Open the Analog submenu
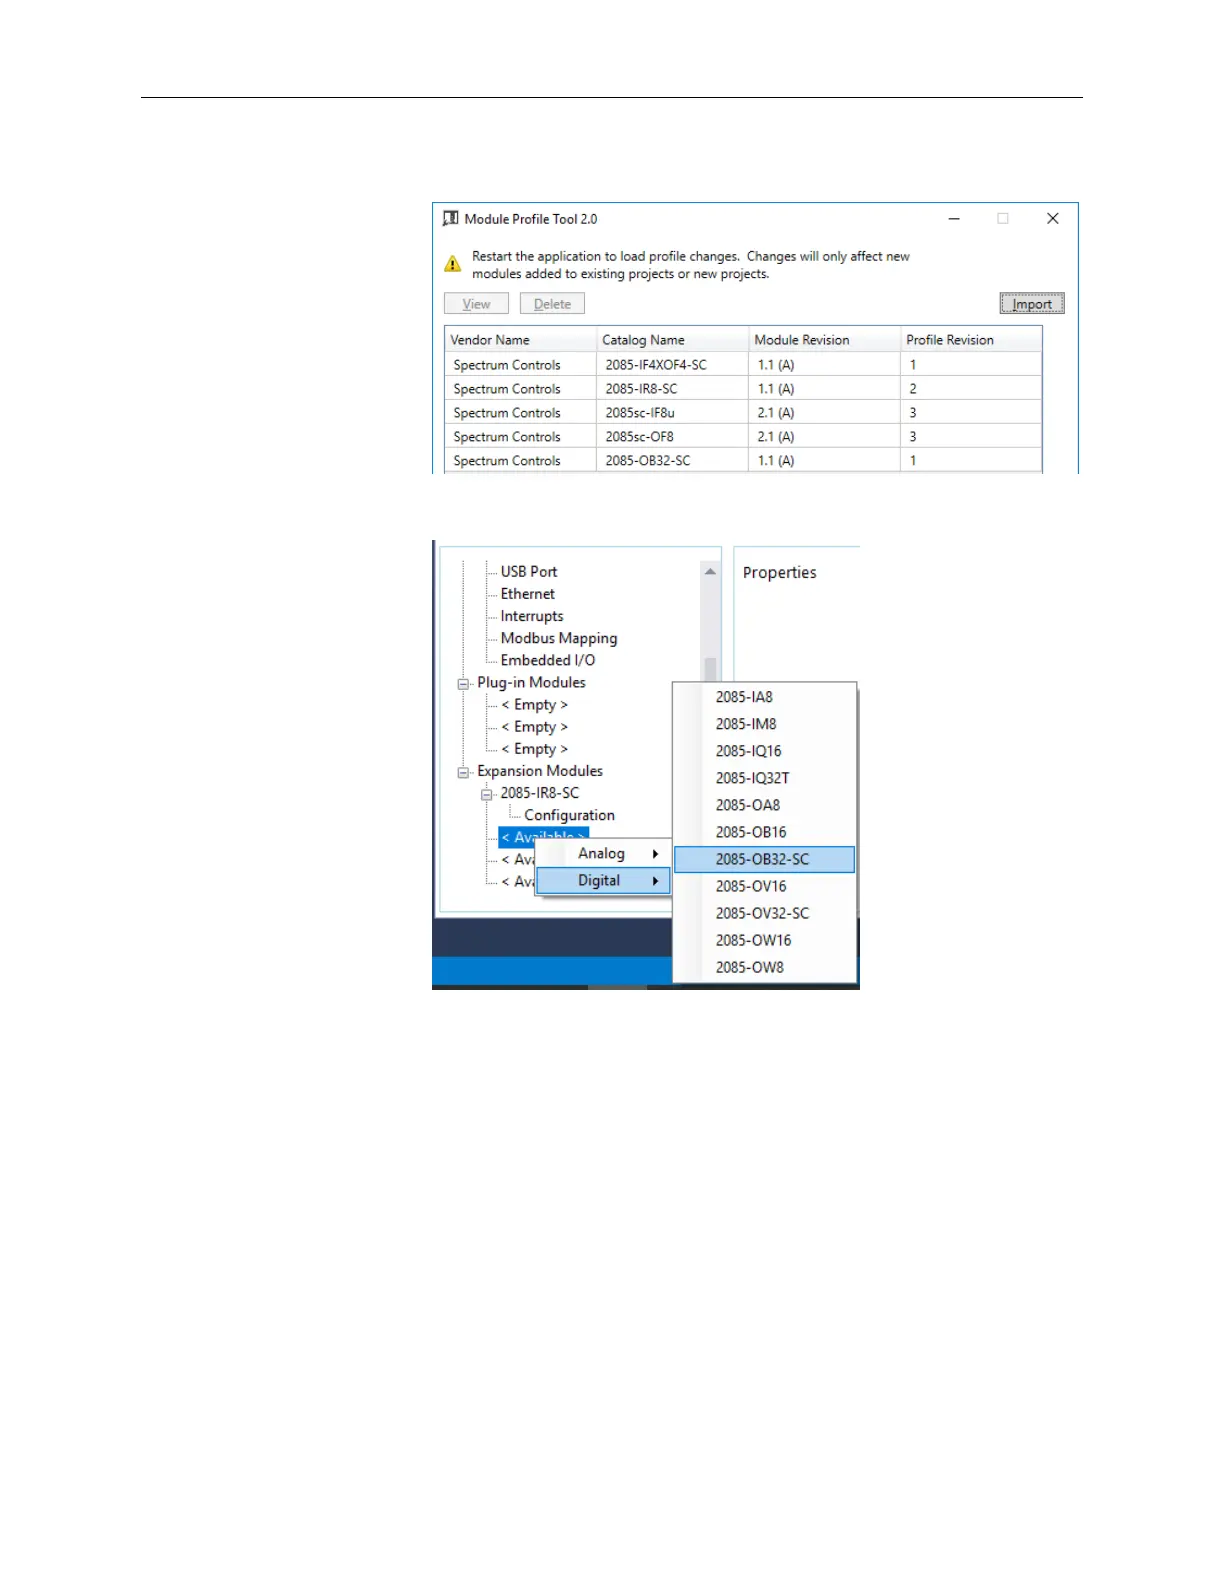This screenshot has width=1224, height=1584. coord(603,853)
